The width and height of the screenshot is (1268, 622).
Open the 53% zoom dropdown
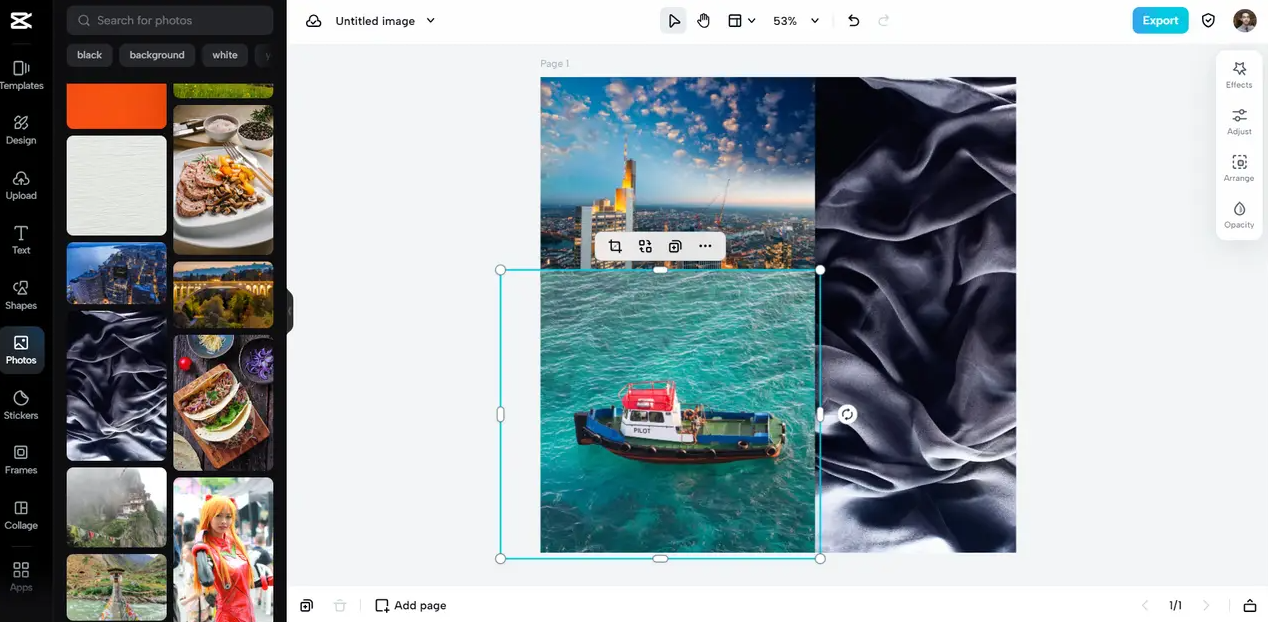tap(796, 21)
